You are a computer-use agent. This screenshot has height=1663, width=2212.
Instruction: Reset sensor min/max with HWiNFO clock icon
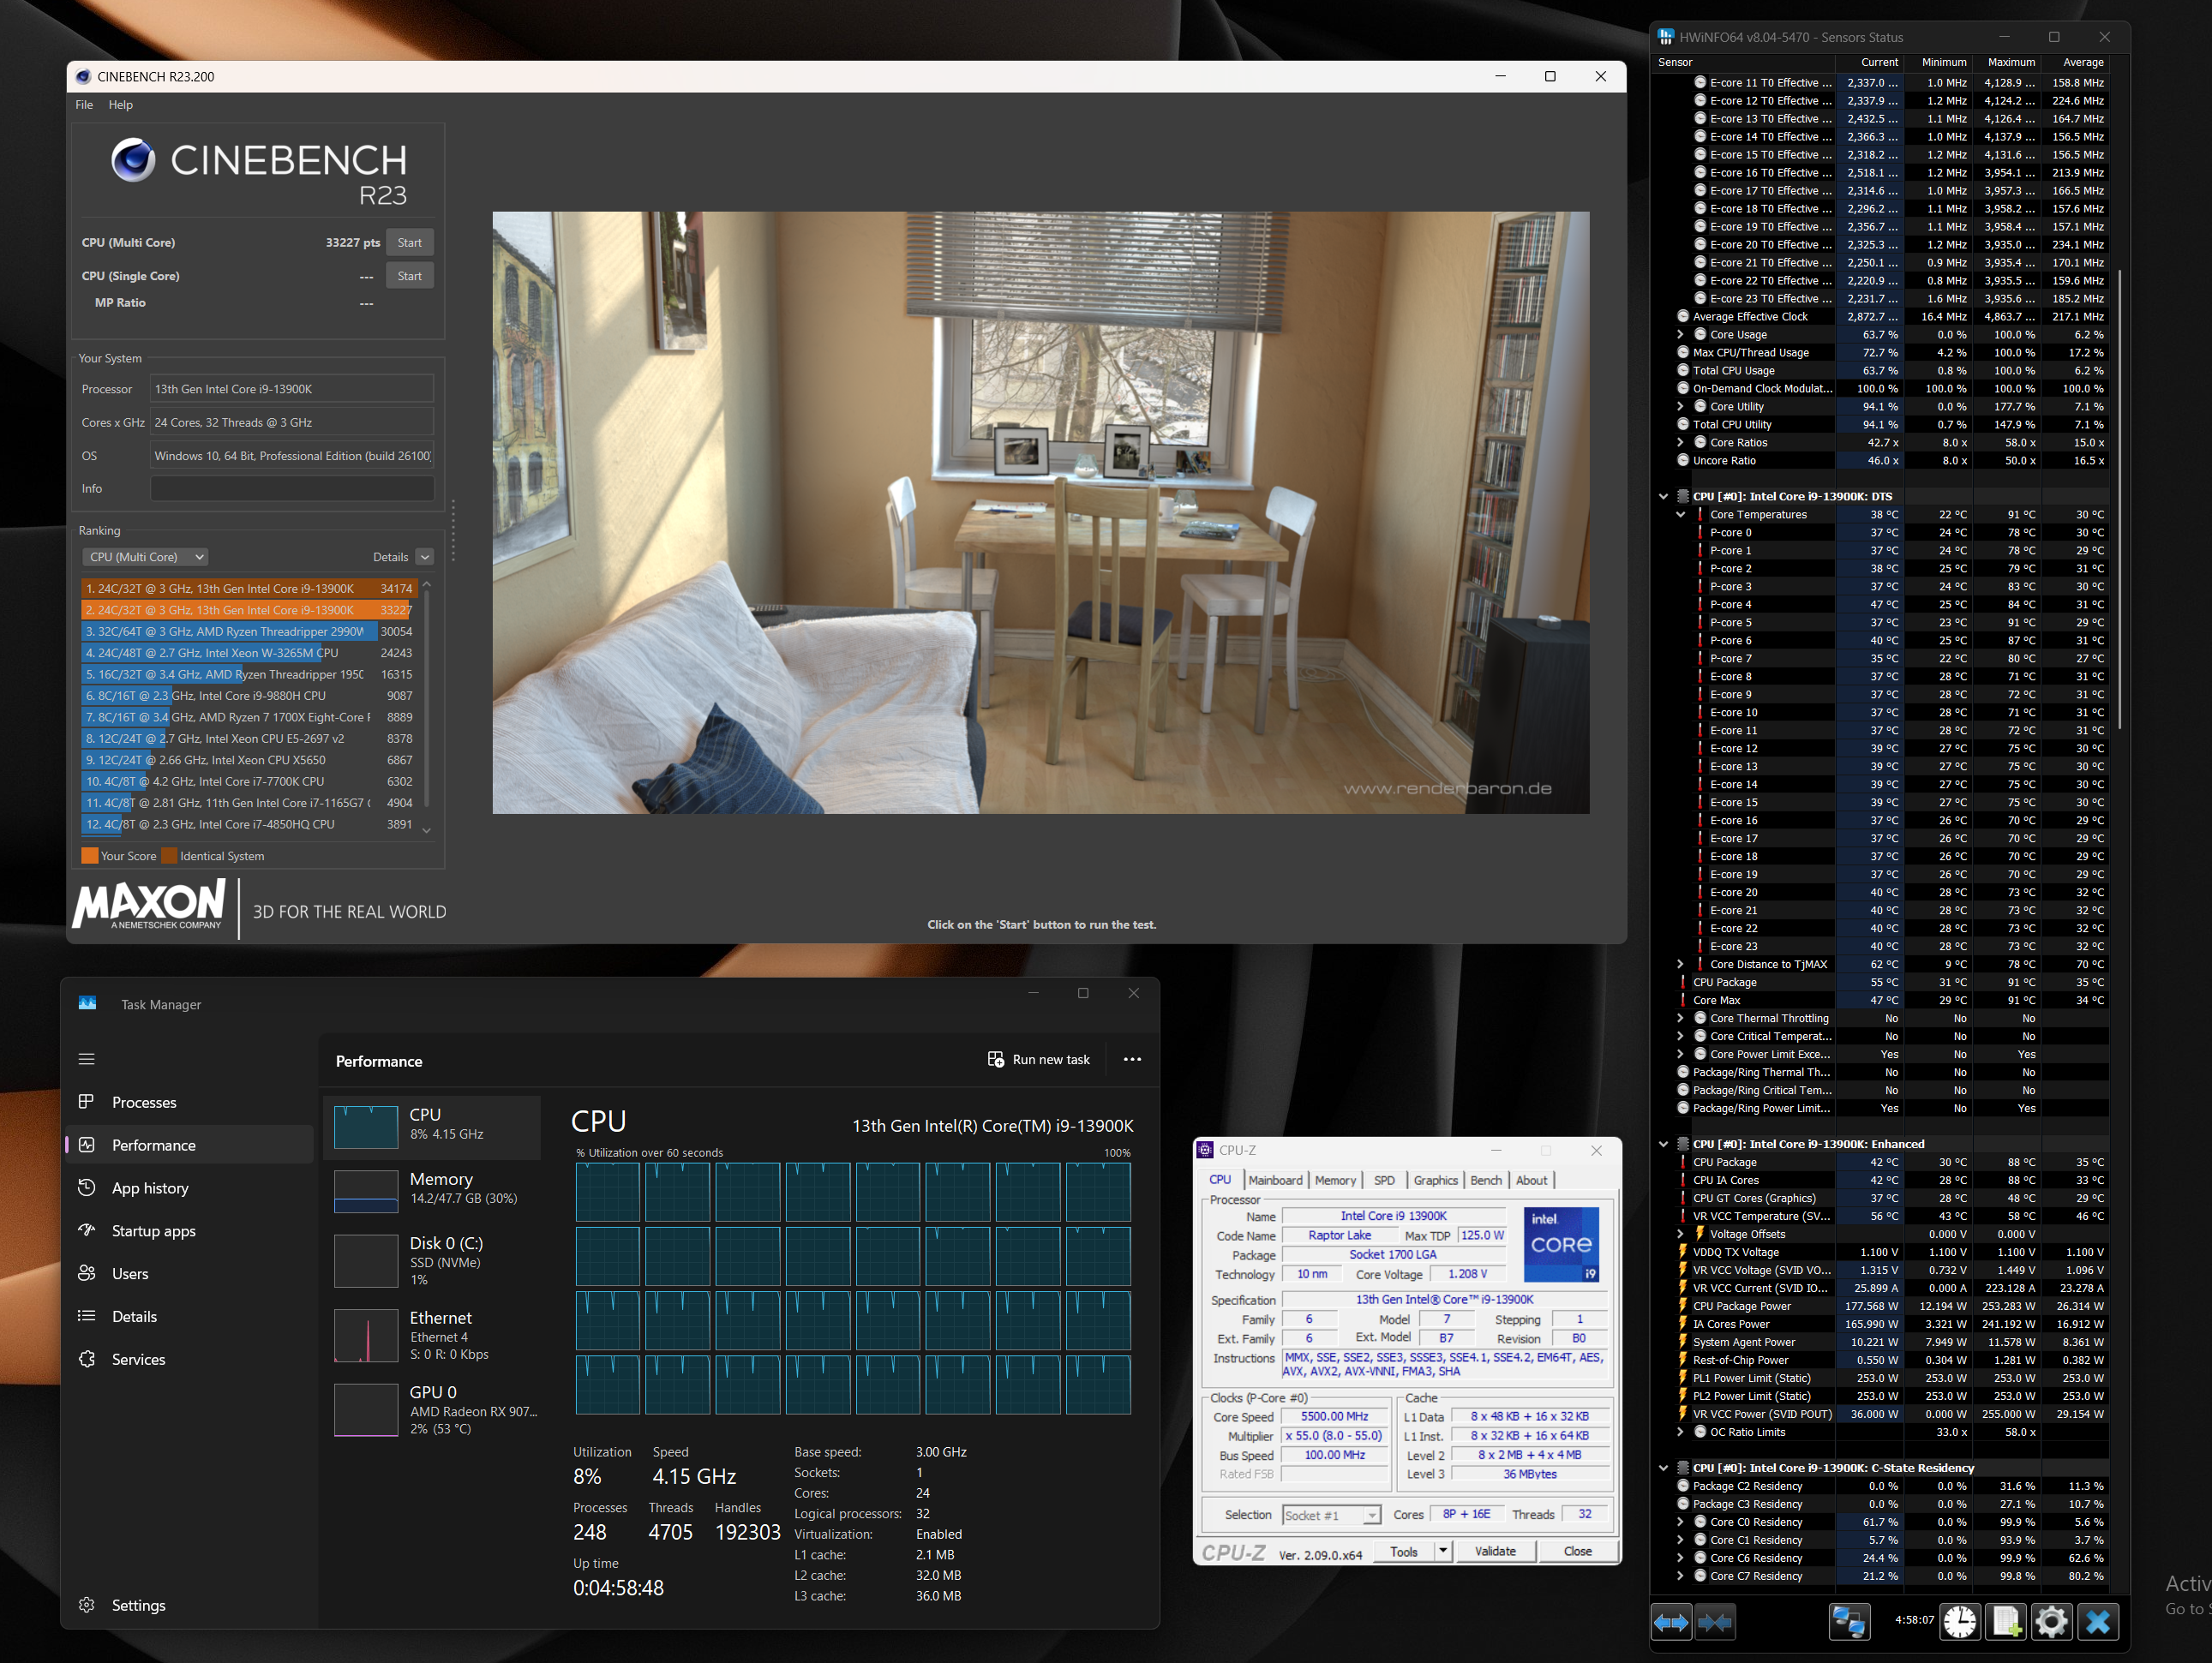1960,1621
